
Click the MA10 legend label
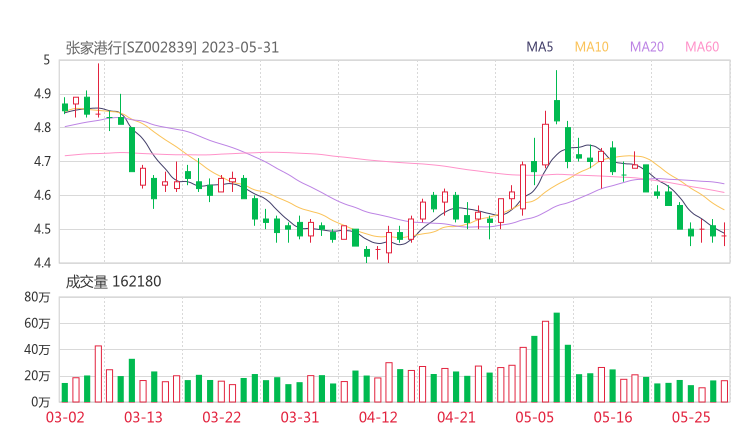[x=591, y=47]
